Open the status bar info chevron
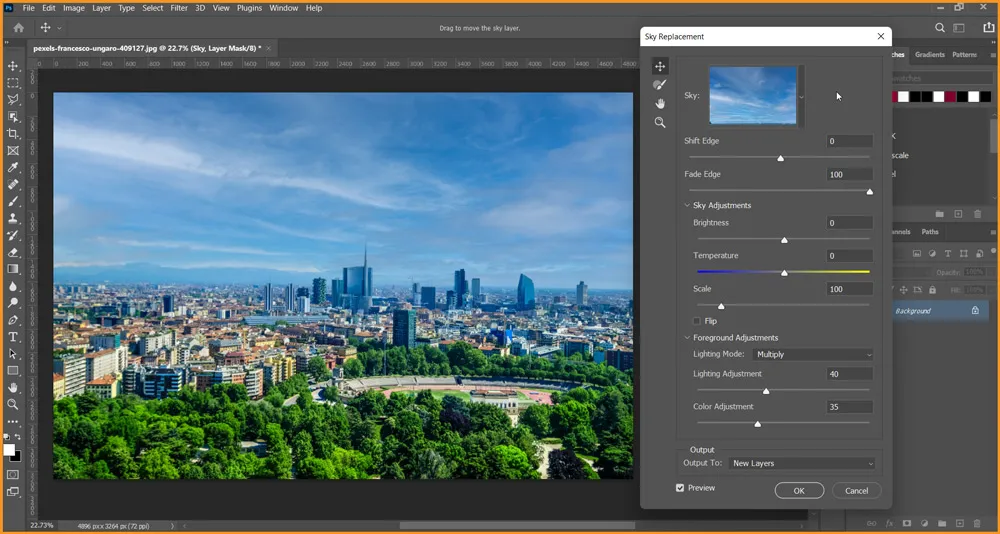 [172, 526]
